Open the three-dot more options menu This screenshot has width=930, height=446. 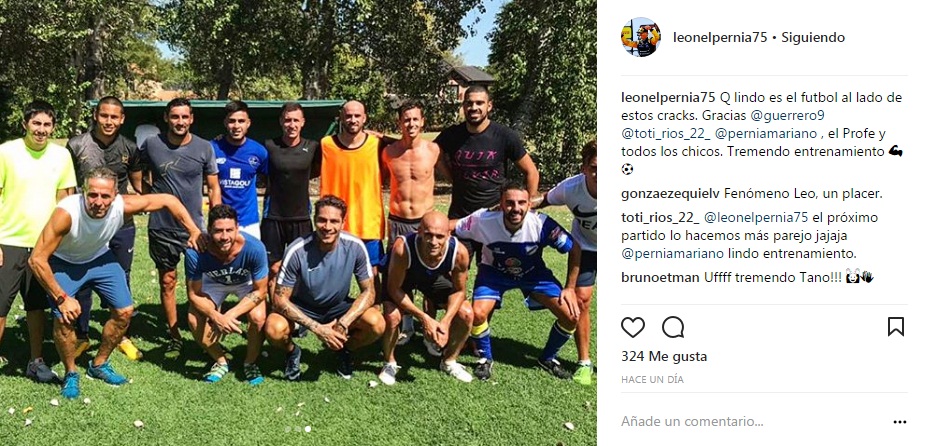point(900,422)
